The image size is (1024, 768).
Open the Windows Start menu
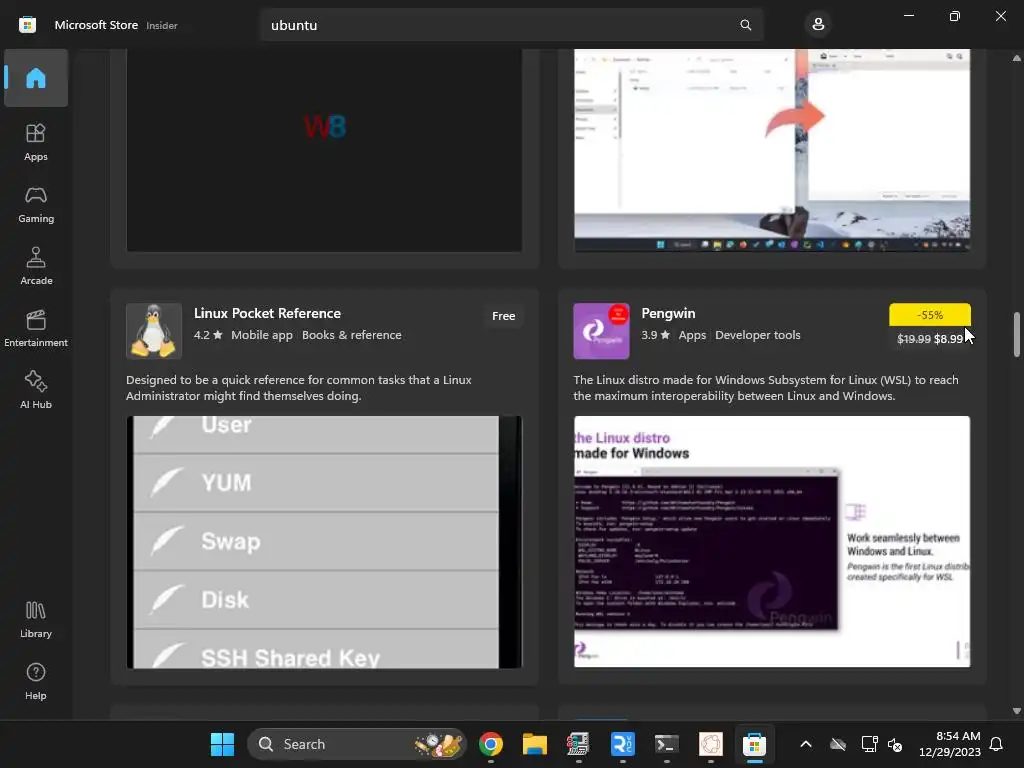[222, 744]
